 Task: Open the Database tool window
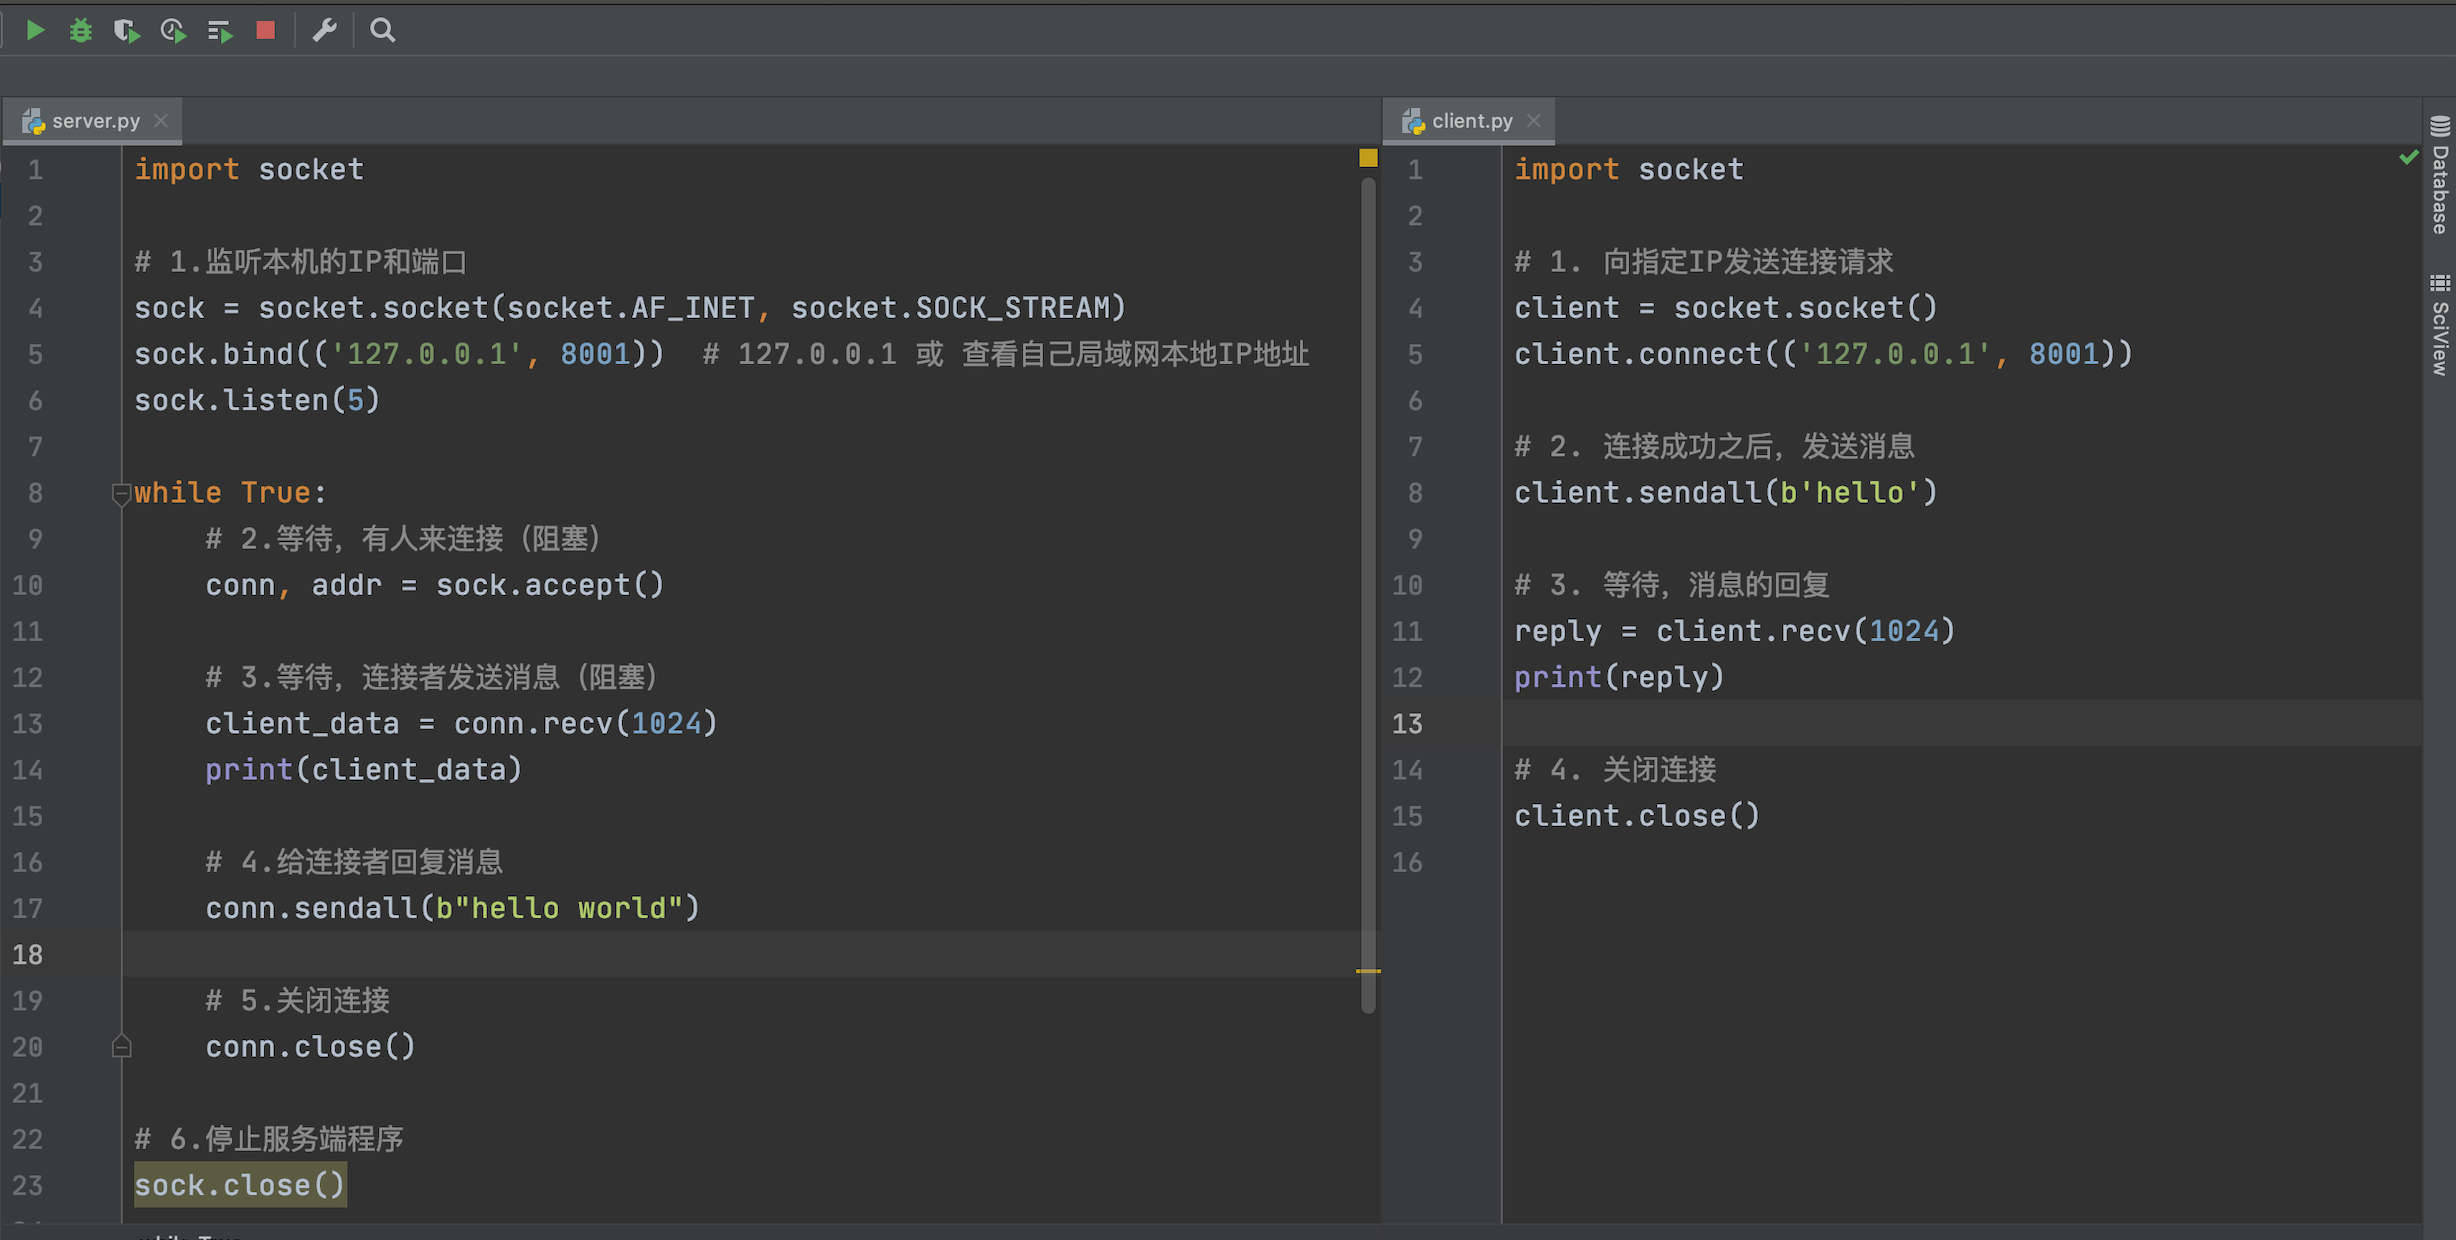coord(2440,175)
